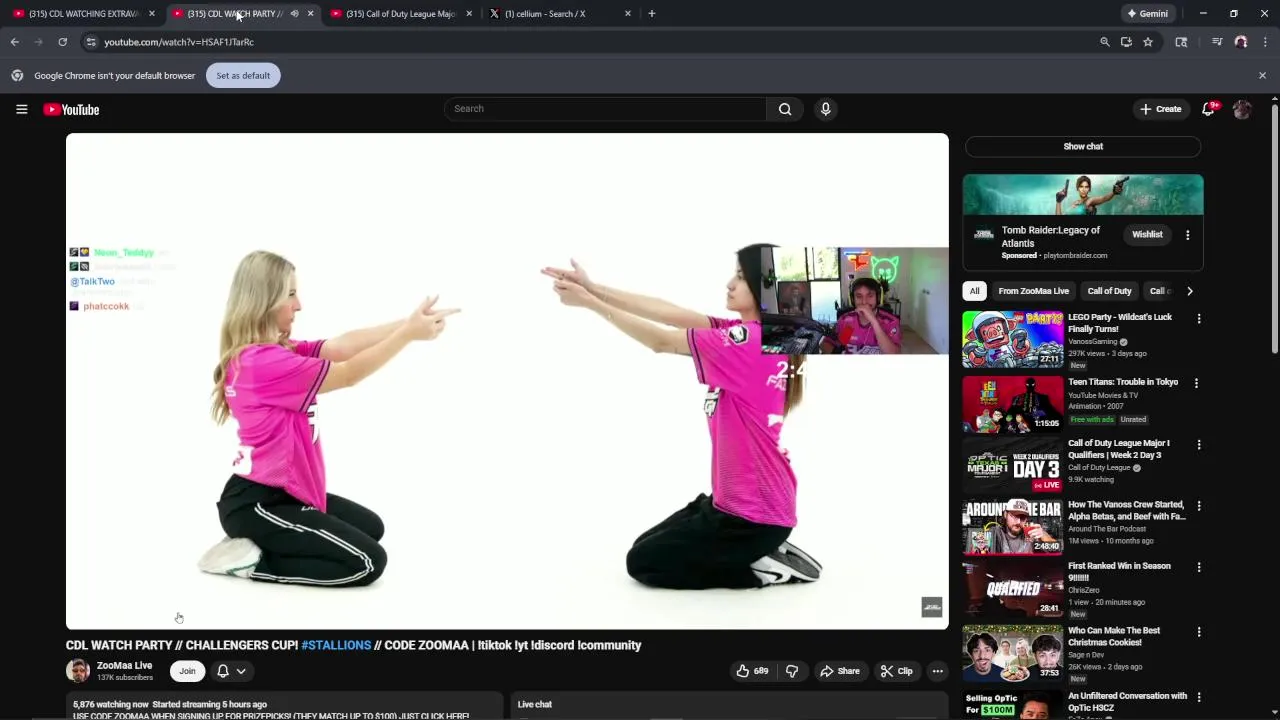Image resolution: width=1280 pixels, height=720 pixels.
Task: Open the media controls toolbar icon
Action: pyautogui.click(x=1217, y=42)
